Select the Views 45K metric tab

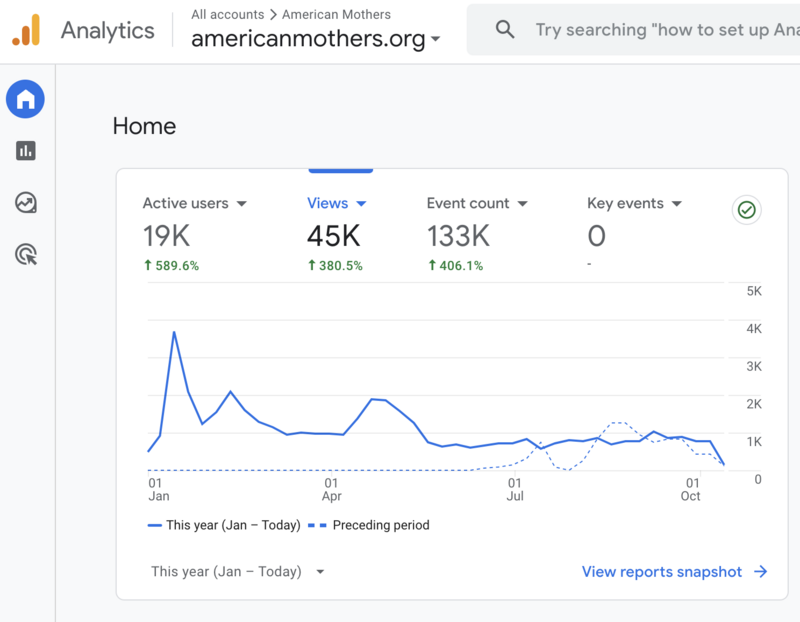click(x=337, y=233)
